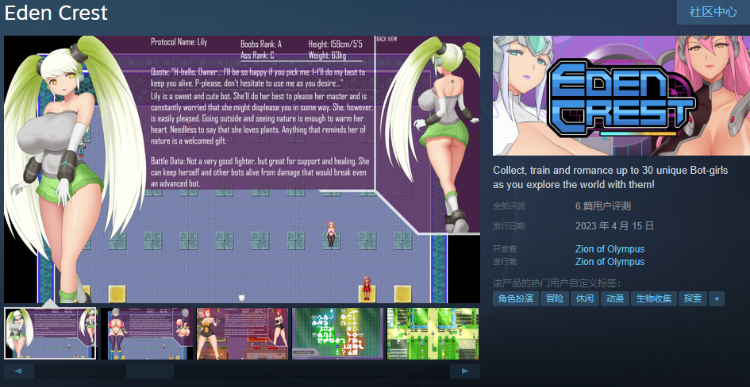Select the 冒险 tag
Viewport: 750px width, 387px height.
554,299
